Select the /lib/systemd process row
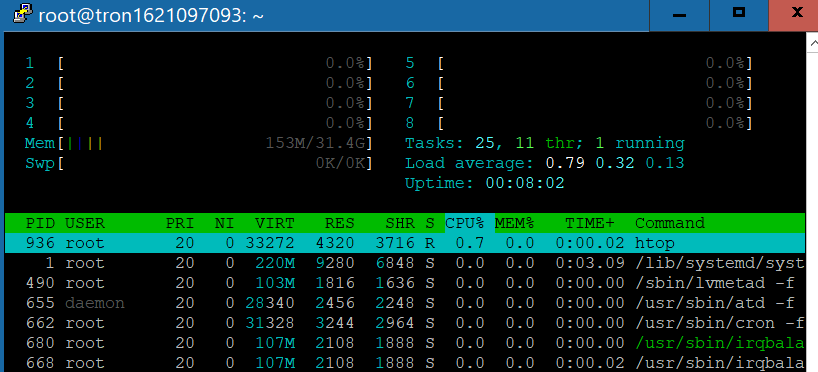The image size is (818, 372). [x=405, y=263]
